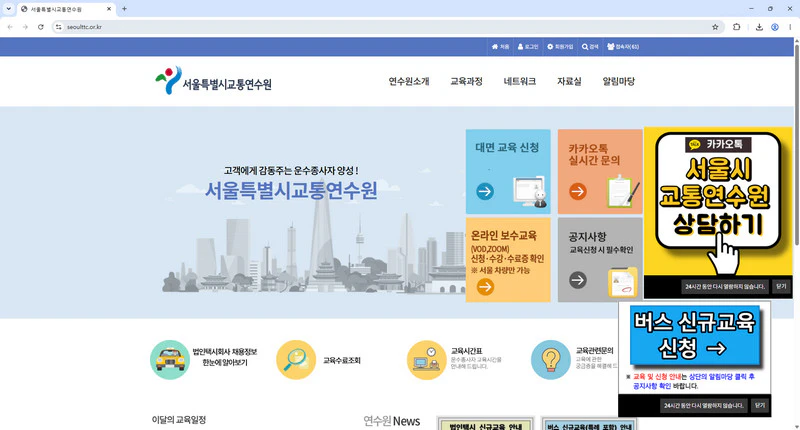Click the 온라인 보수교육 arrow icon

click(485, 287)
